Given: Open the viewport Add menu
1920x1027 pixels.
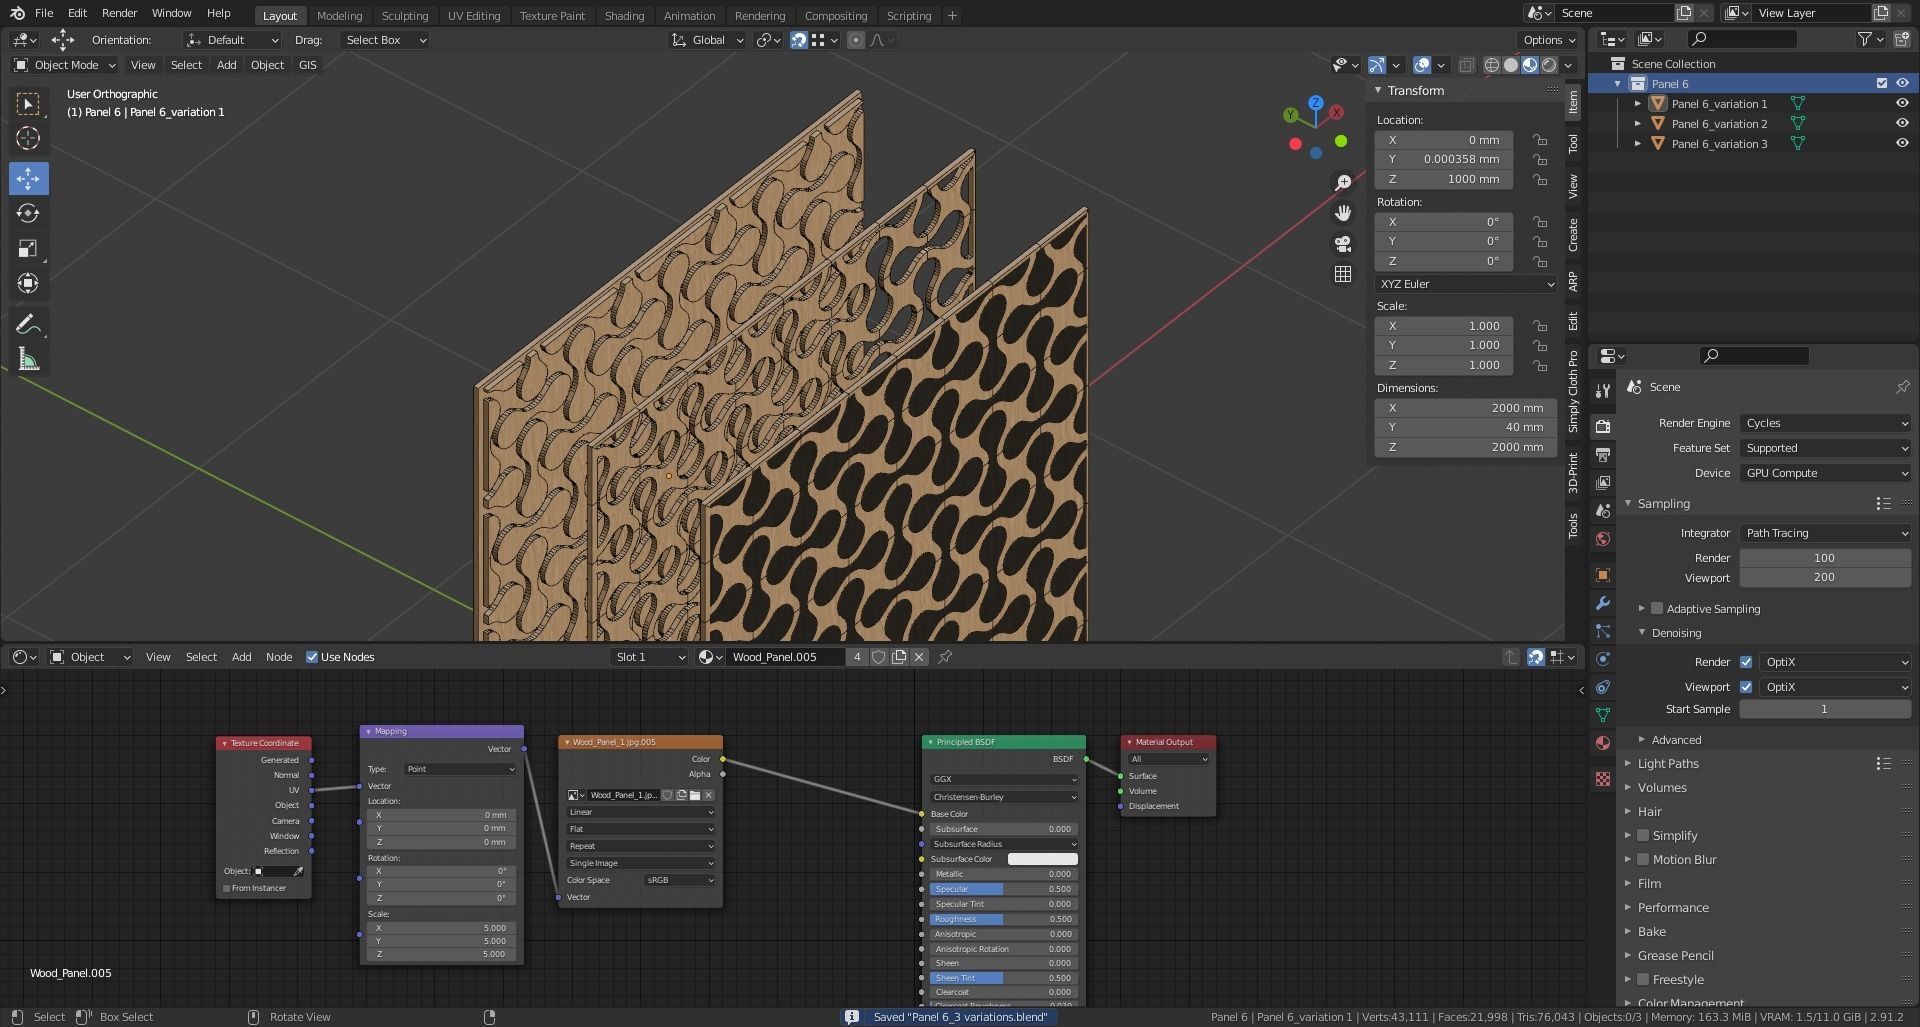Looking at the screenshot, I should 227,65.
